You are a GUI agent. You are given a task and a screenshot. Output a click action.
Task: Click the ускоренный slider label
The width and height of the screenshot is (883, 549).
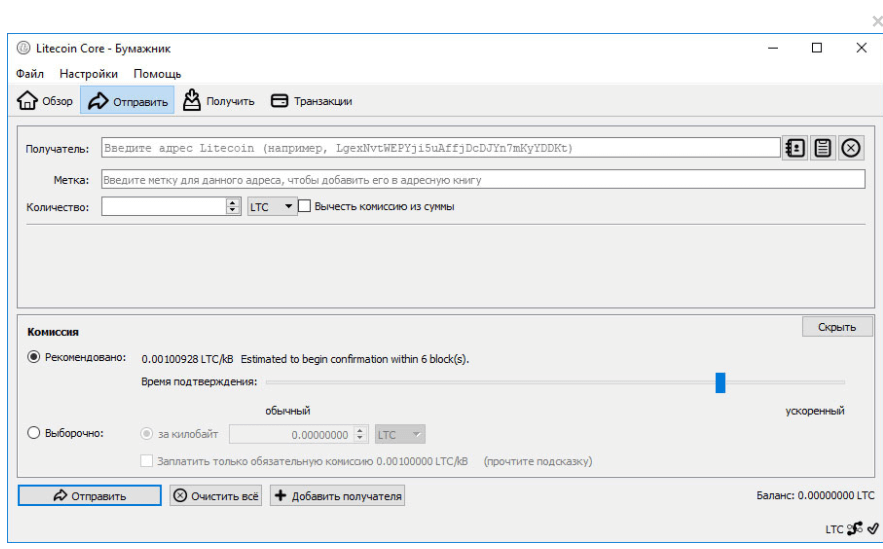[815, 411]
